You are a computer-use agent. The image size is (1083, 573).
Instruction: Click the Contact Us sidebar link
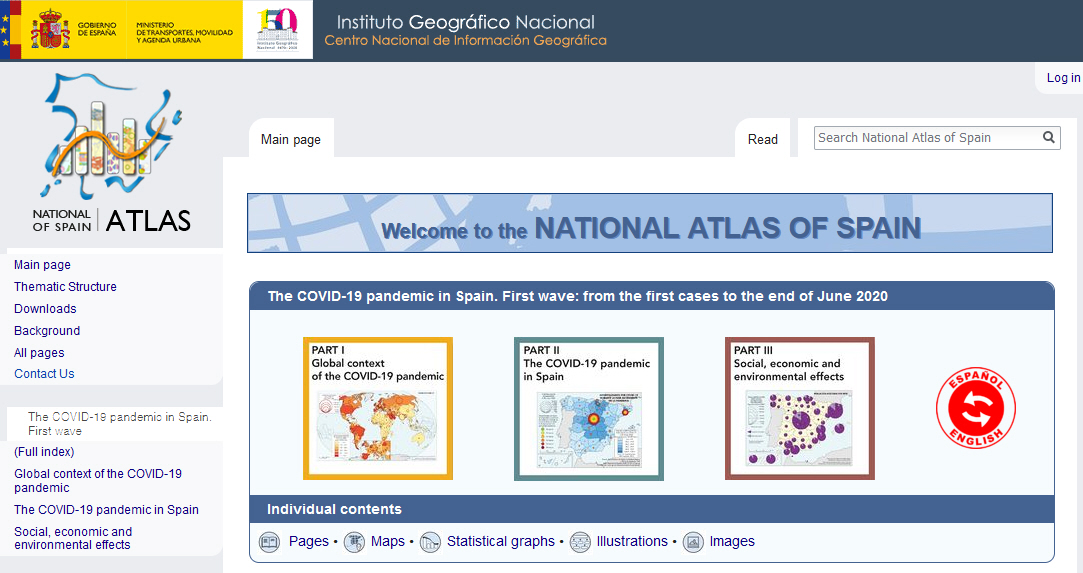pos(44,373)
